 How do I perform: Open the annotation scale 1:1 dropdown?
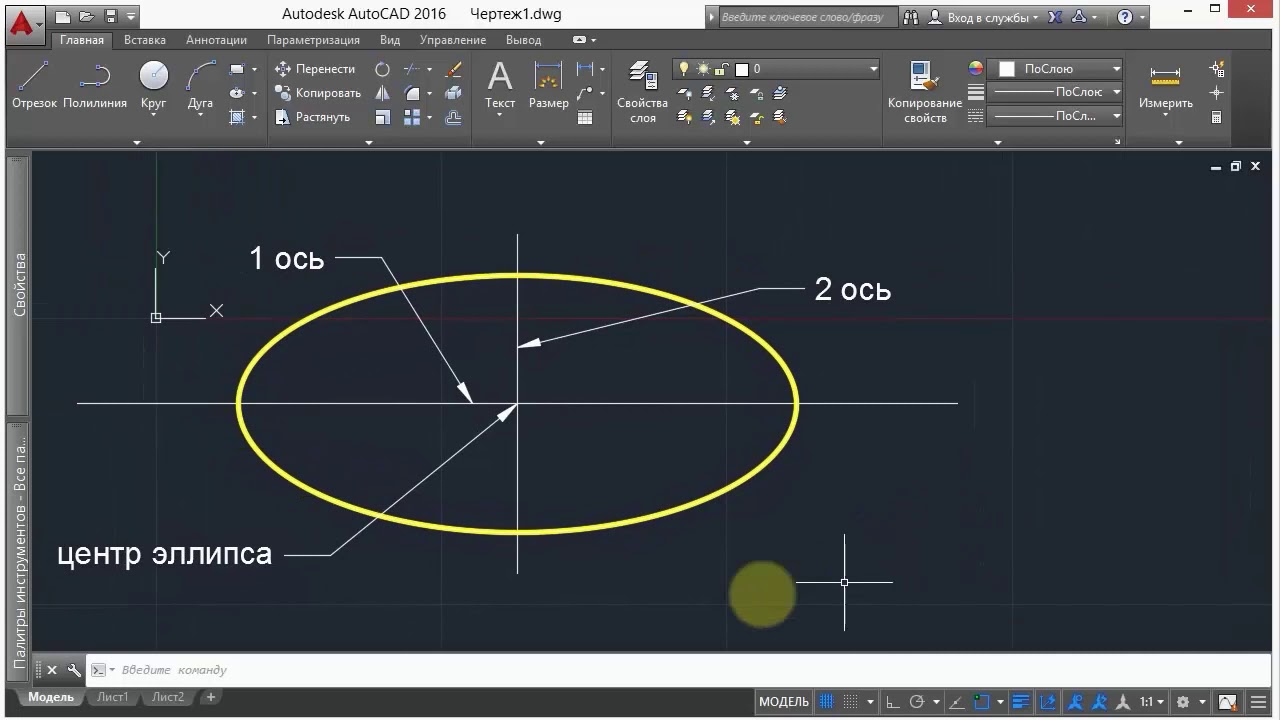[1152, 702]
